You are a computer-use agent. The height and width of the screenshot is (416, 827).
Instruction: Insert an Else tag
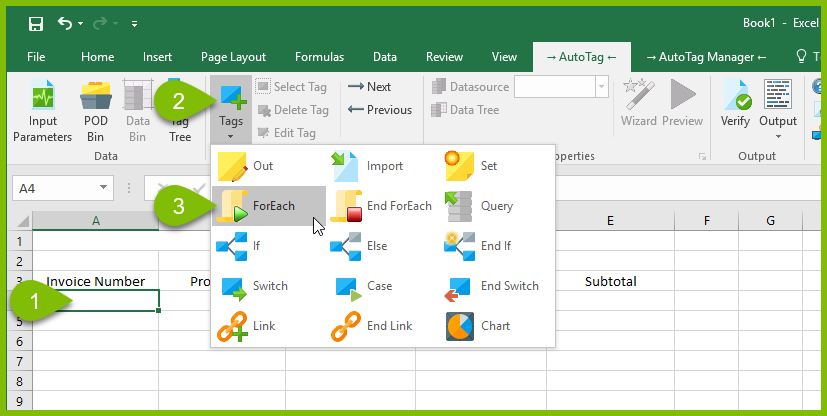coord(382,246)
